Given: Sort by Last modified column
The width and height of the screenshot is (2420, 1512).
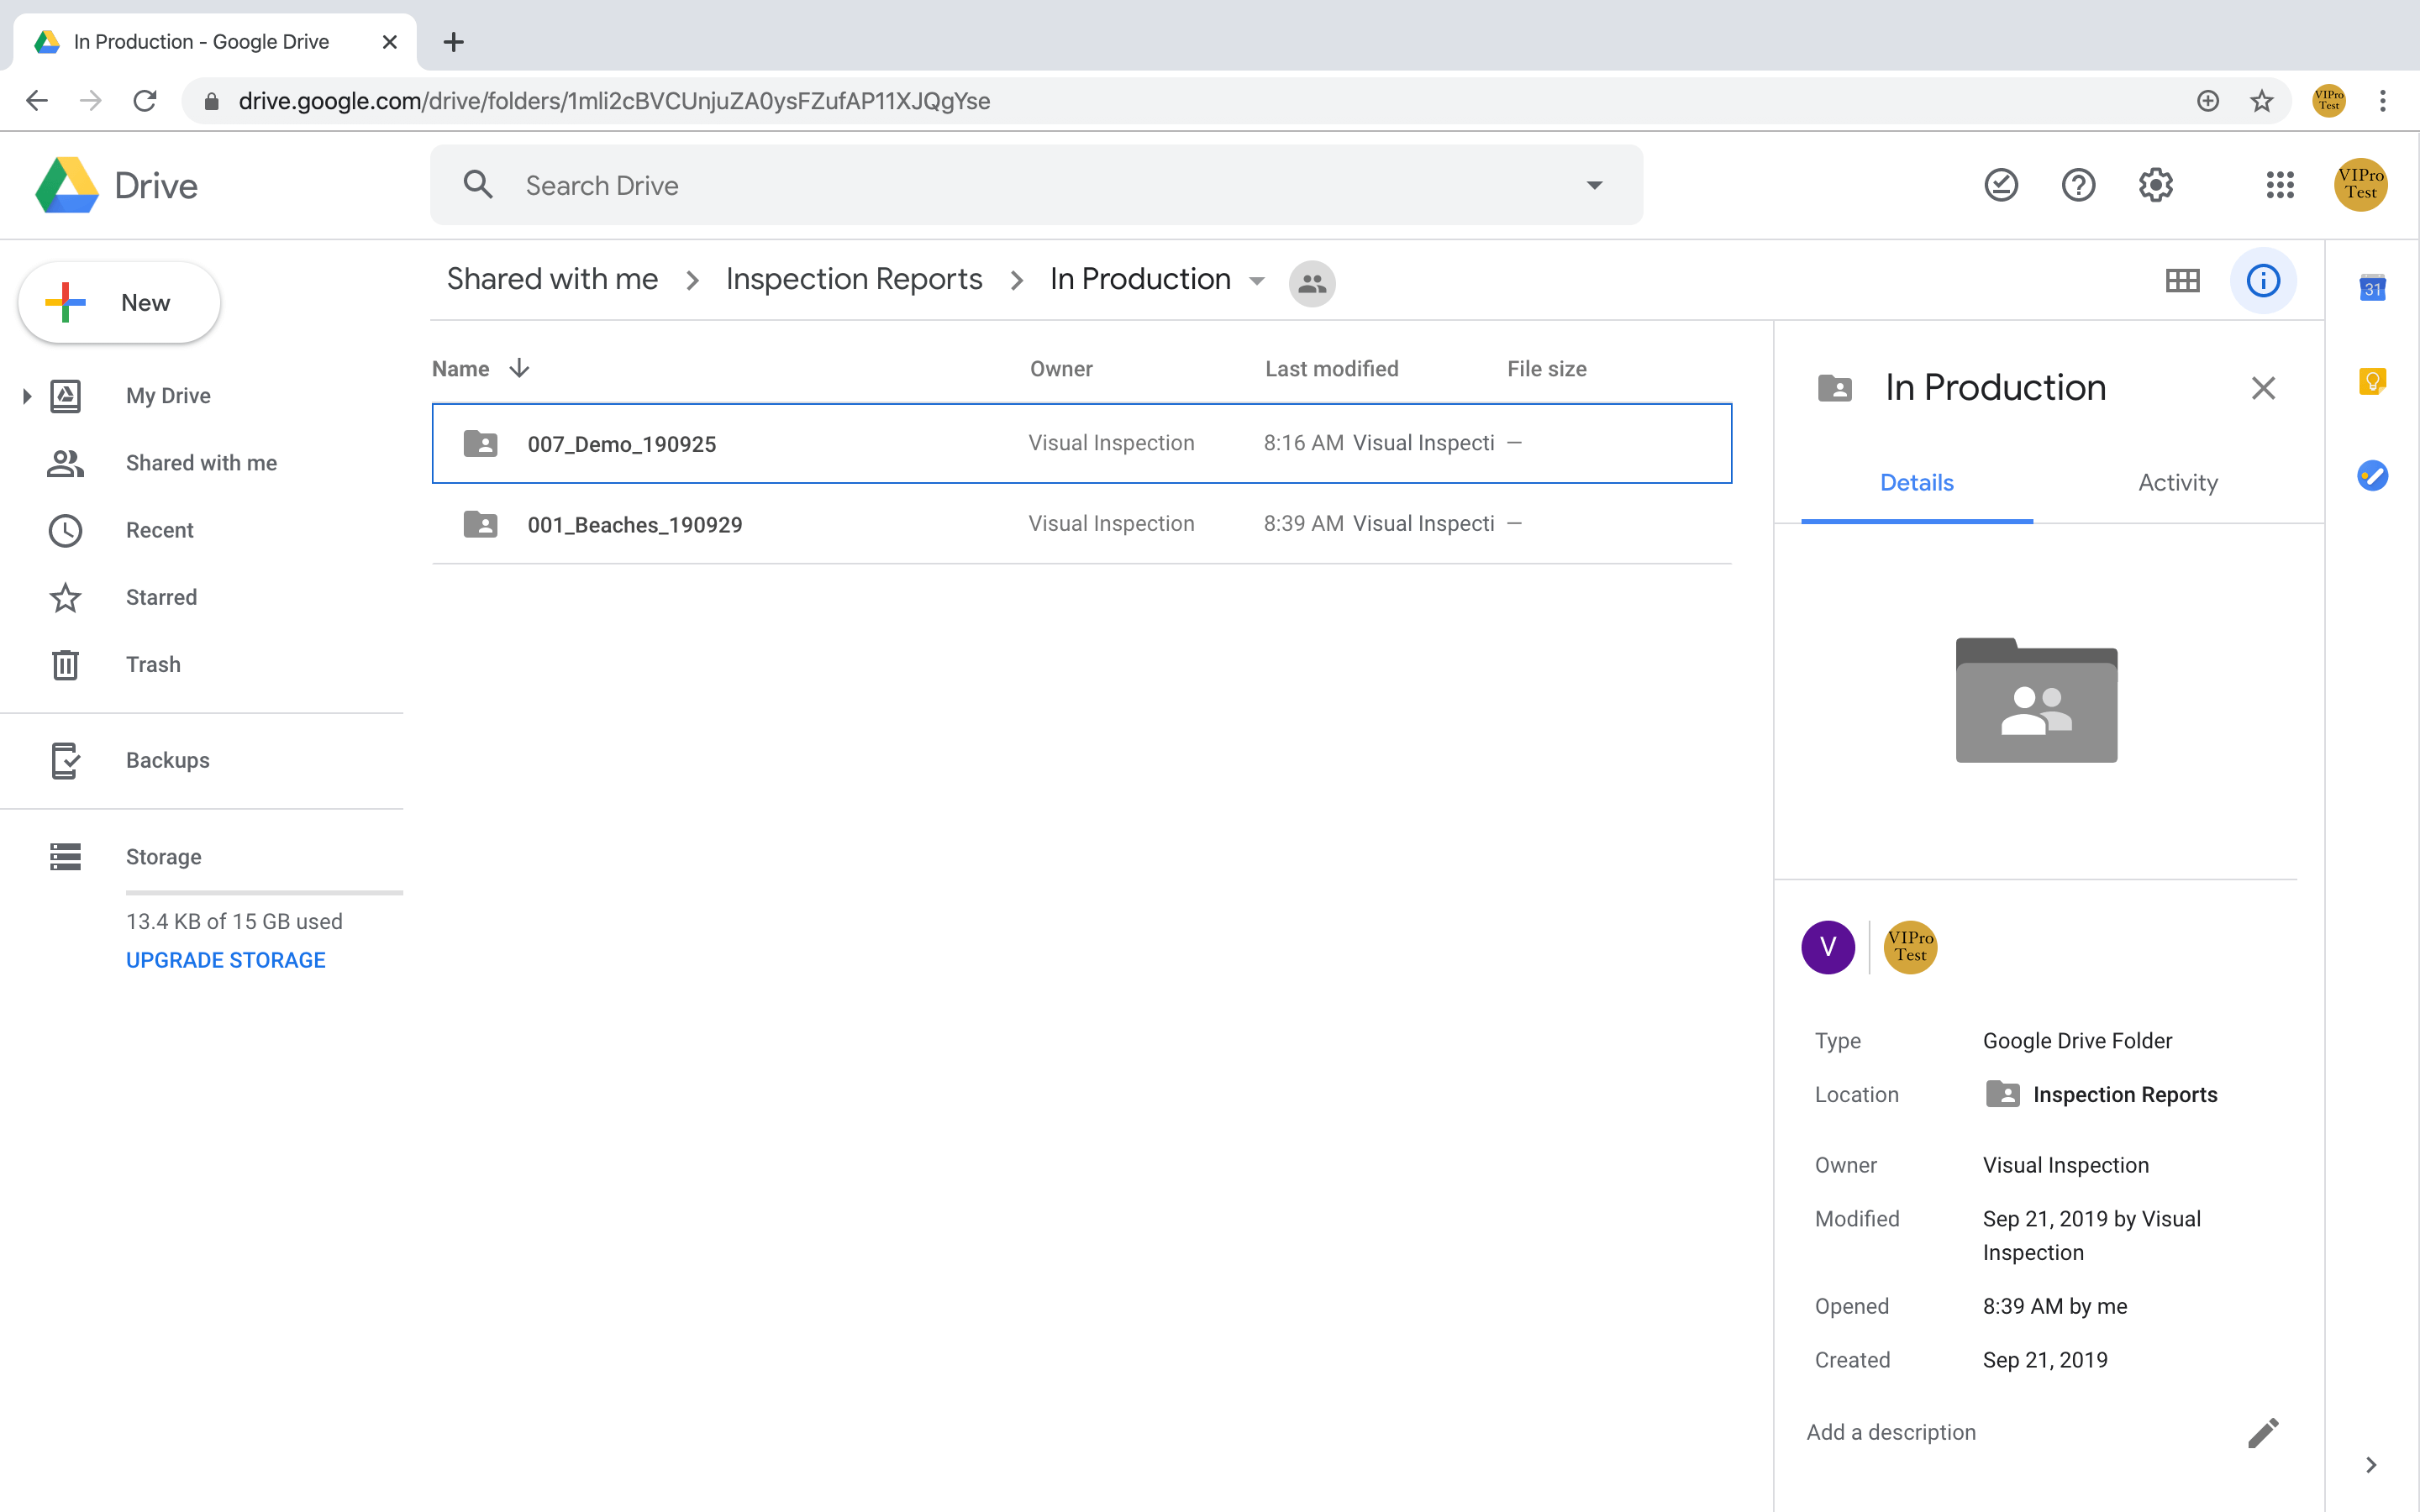Looking at the screenshot, I should (1332, 369).
